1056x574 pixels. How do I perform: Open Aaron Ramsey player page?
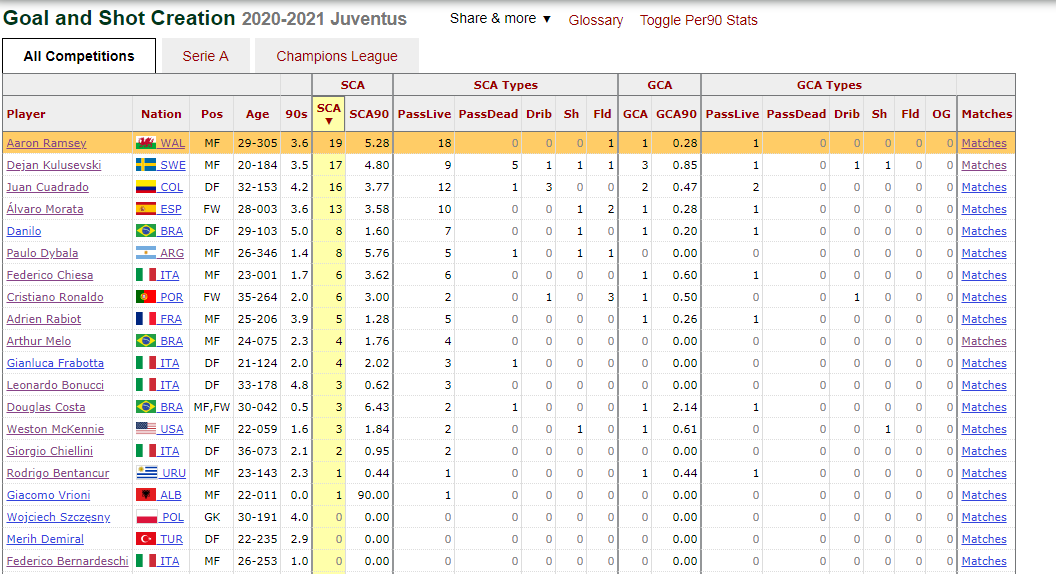click(x=46, y=143)
